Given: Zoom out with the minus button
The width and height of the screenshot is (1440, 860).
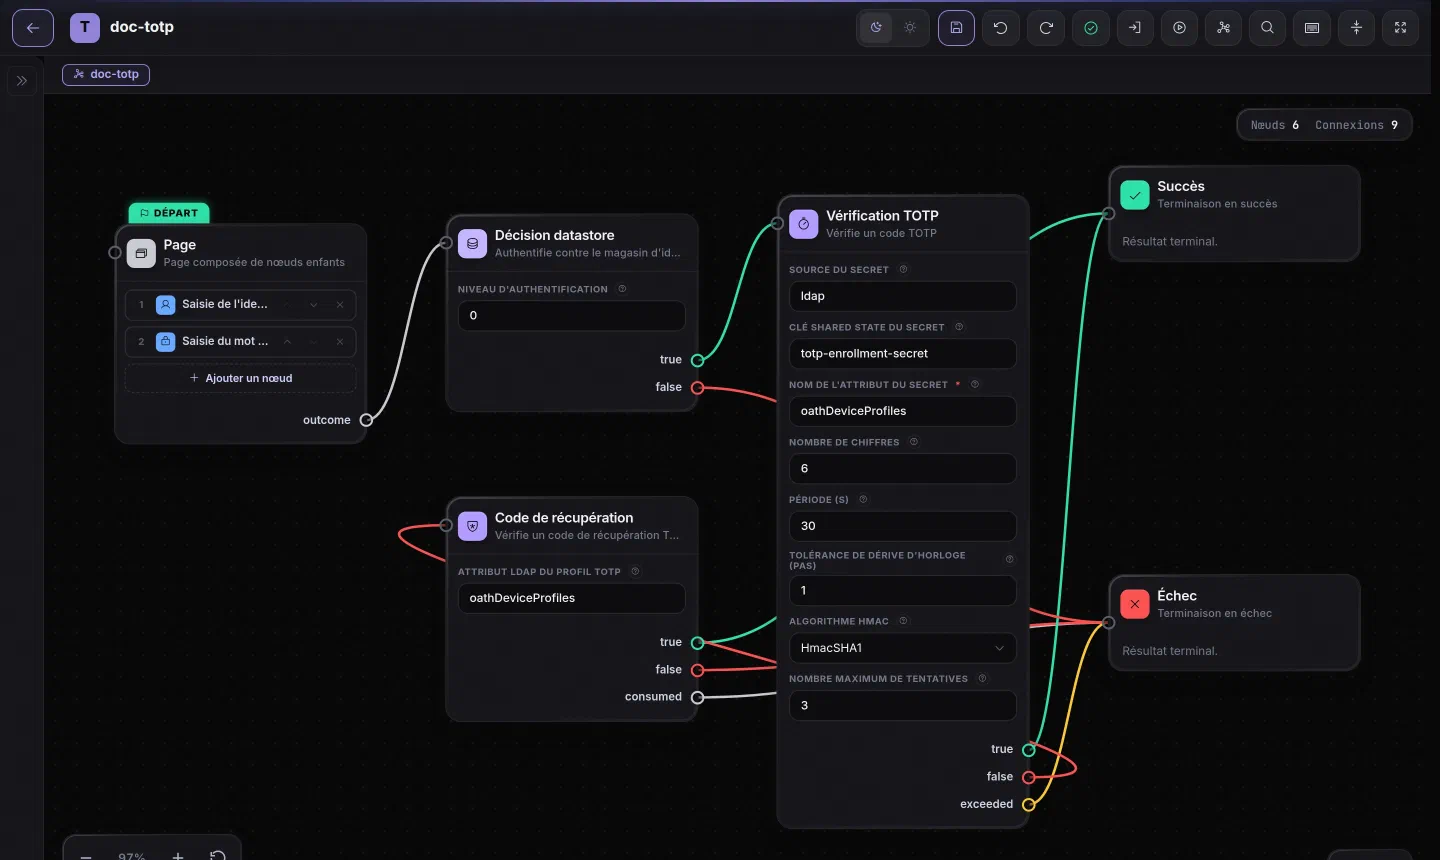Looking at the screenshot, I should (x=86, y=855).
